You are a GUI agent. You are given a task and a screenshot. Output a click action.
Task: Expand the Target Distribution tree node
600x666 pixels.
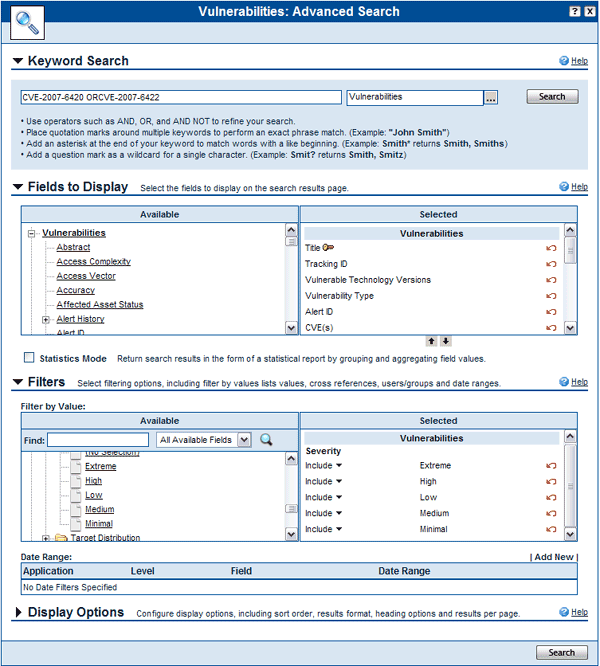pyautogui.click(x=46, y=538)
